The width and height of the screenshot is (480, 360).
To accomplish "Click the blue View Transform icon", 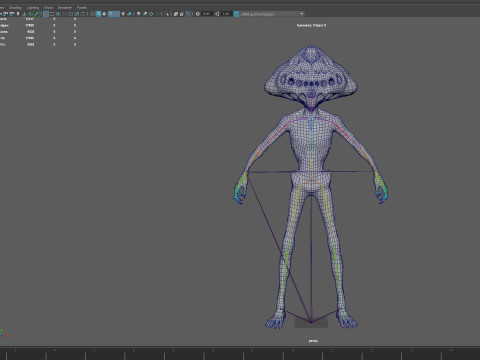I will point(236,14).
